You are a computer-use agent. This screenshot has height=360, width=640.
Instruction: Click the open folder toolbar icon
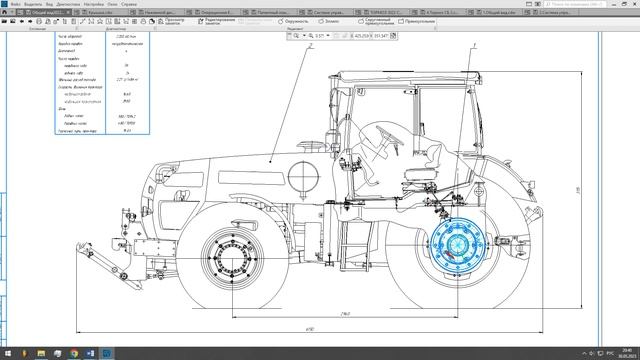[x=4, y=21]
